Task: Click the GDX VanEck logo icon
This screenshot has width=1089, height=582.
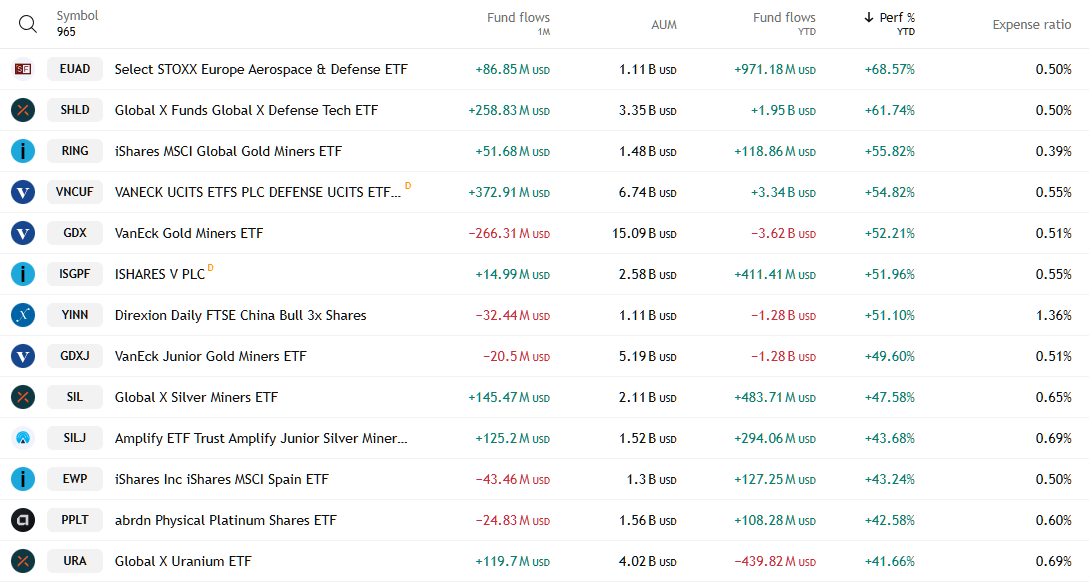Action: (23, 233)
